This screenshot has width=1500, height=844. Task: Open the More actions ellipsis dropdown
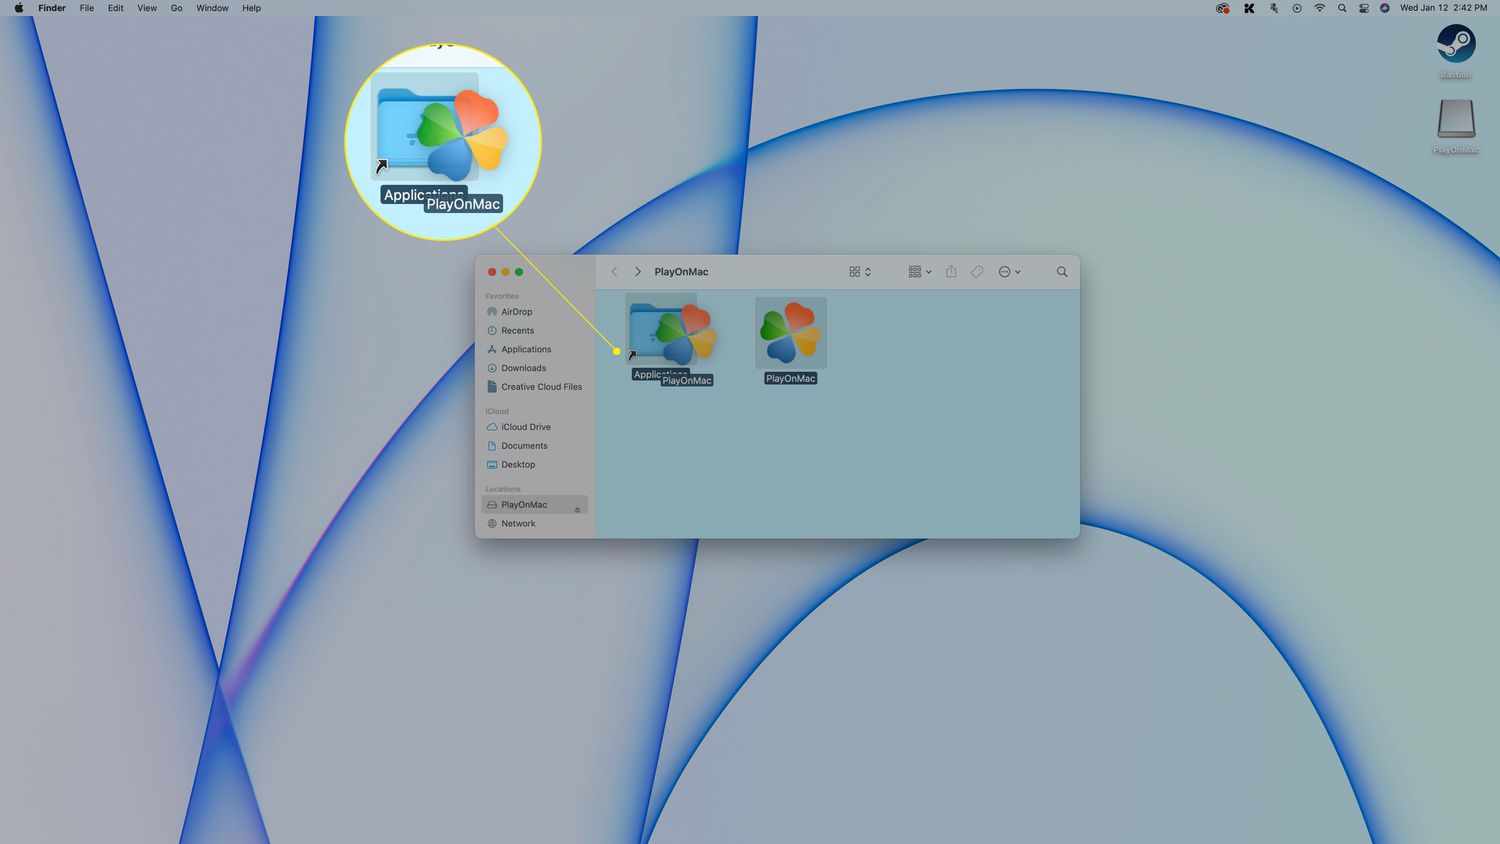pyautogui.click(x=1009, y=272)
